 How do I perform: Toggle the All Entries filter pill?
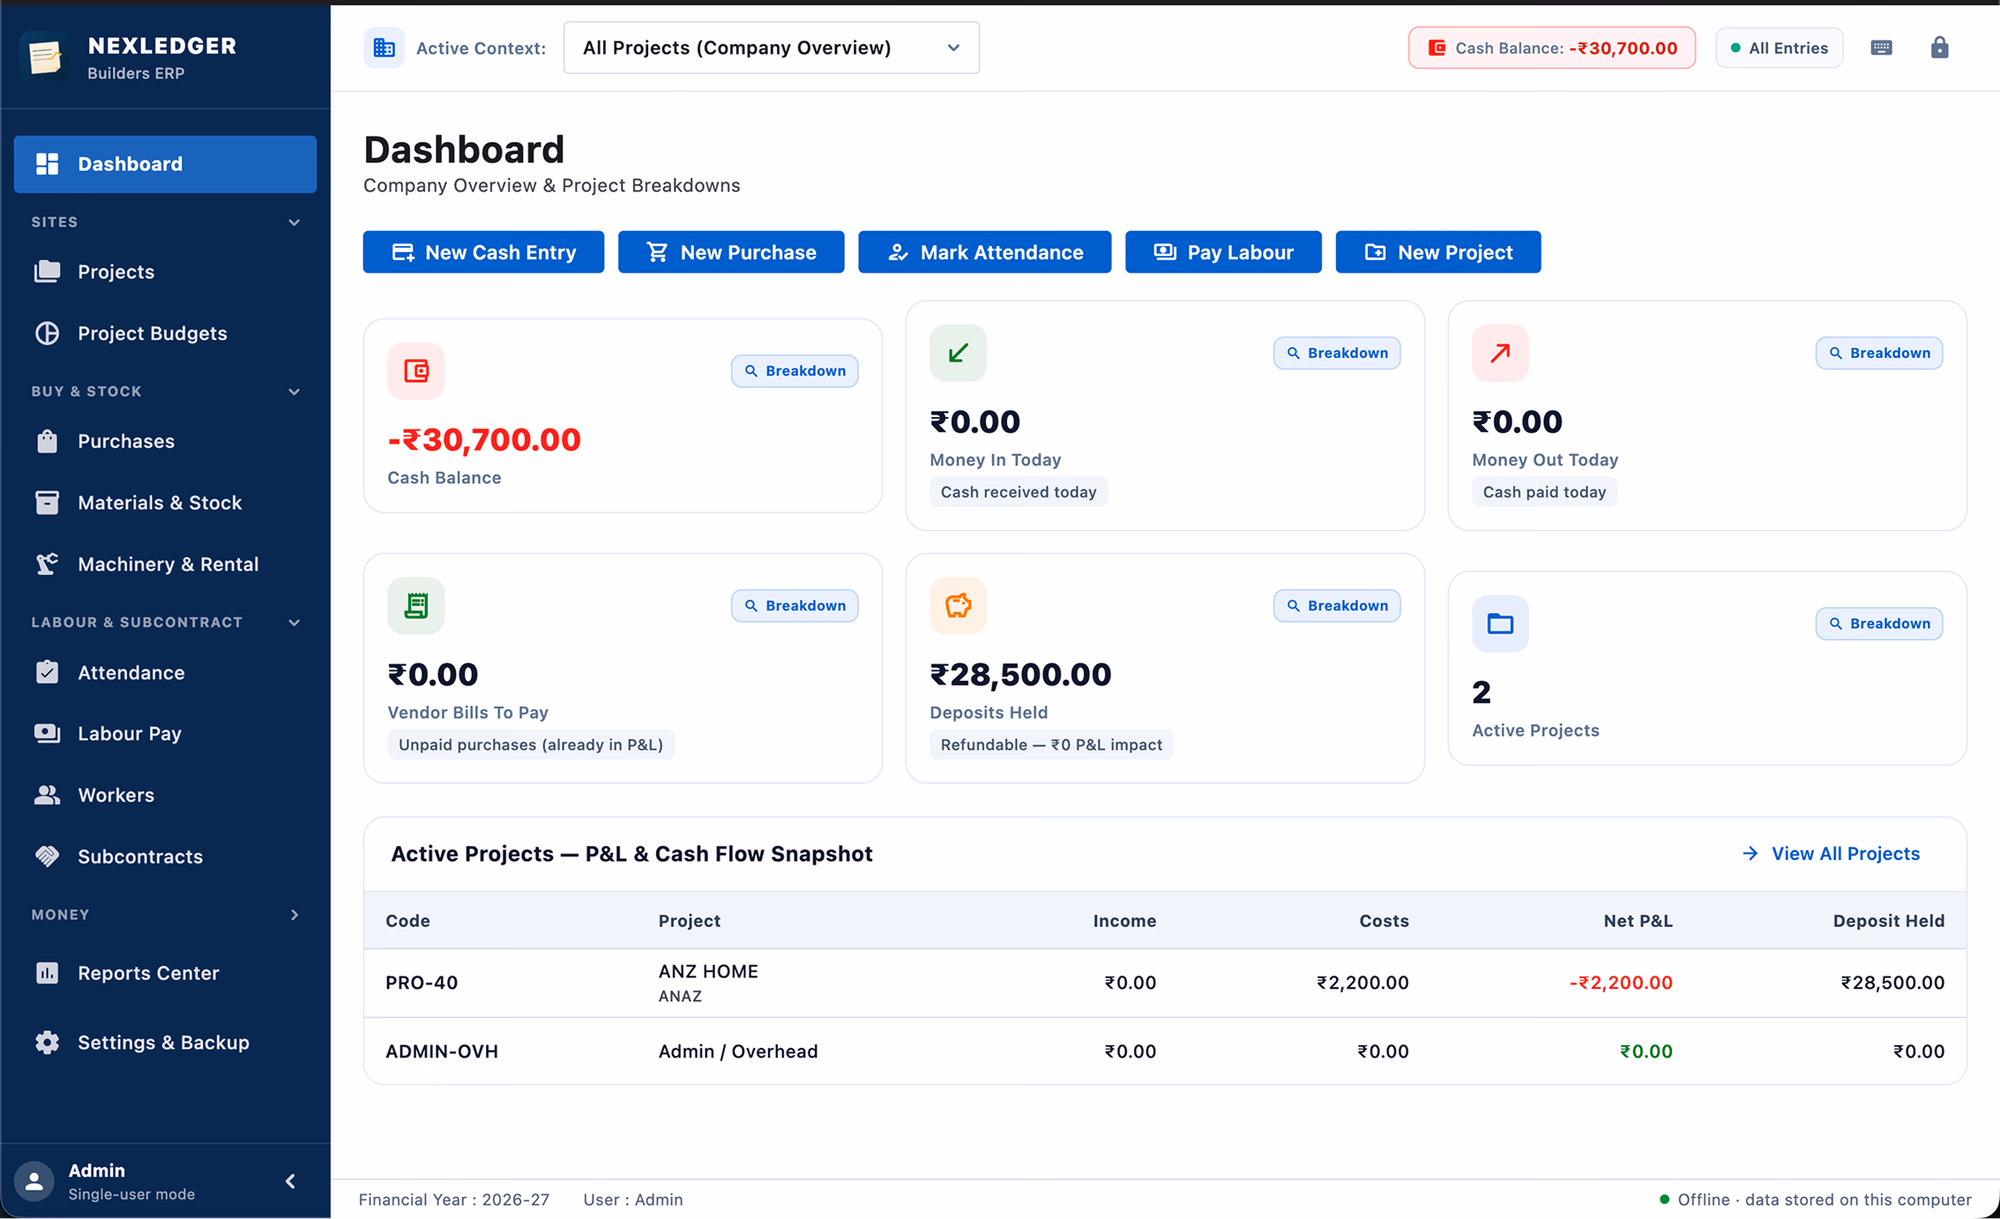(1779, 48)
